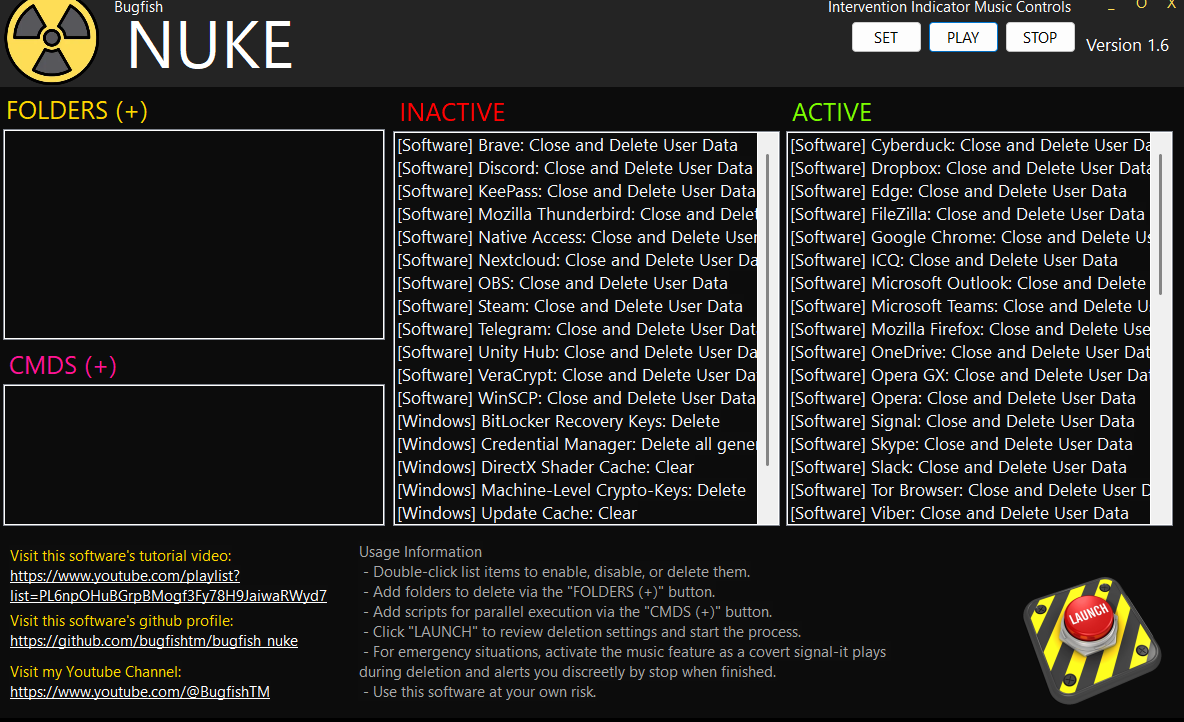
Task: Select DirectX Shader Cache: Clear entry
Action: pyautogui.click(x=576, y=467)
